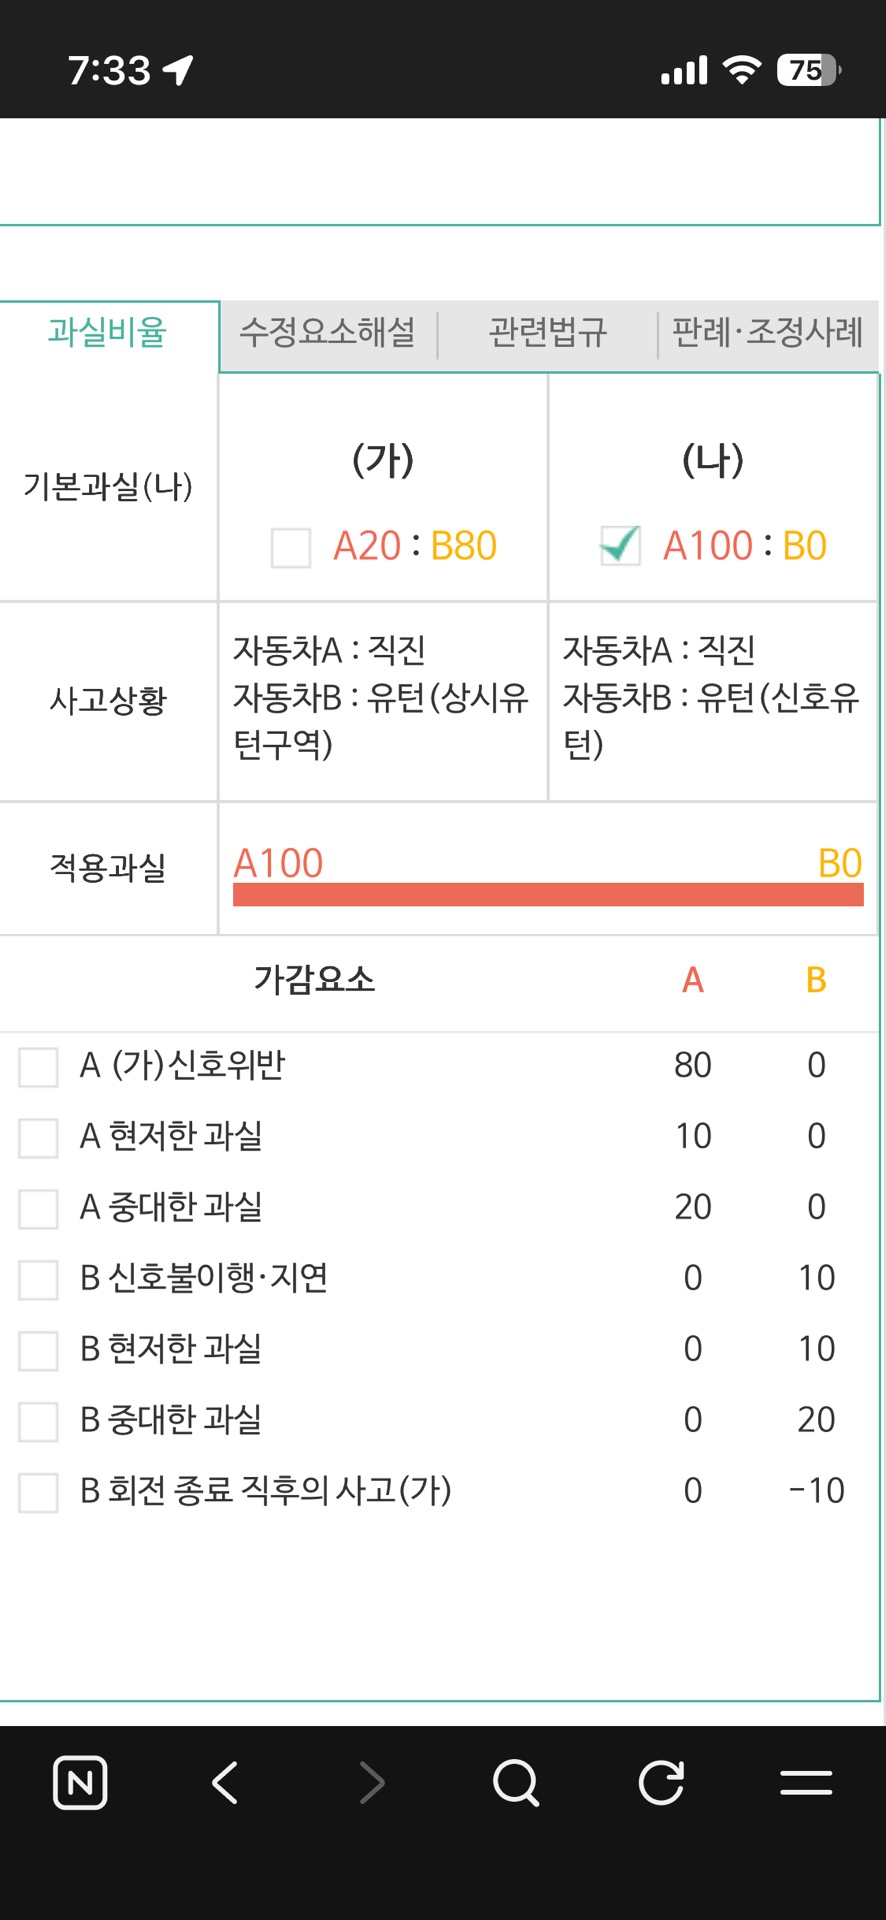Check B 회전 종료 직후의 사고(가)
Viewport: 886px width, 1920px height.
(x=38, y=1493)
